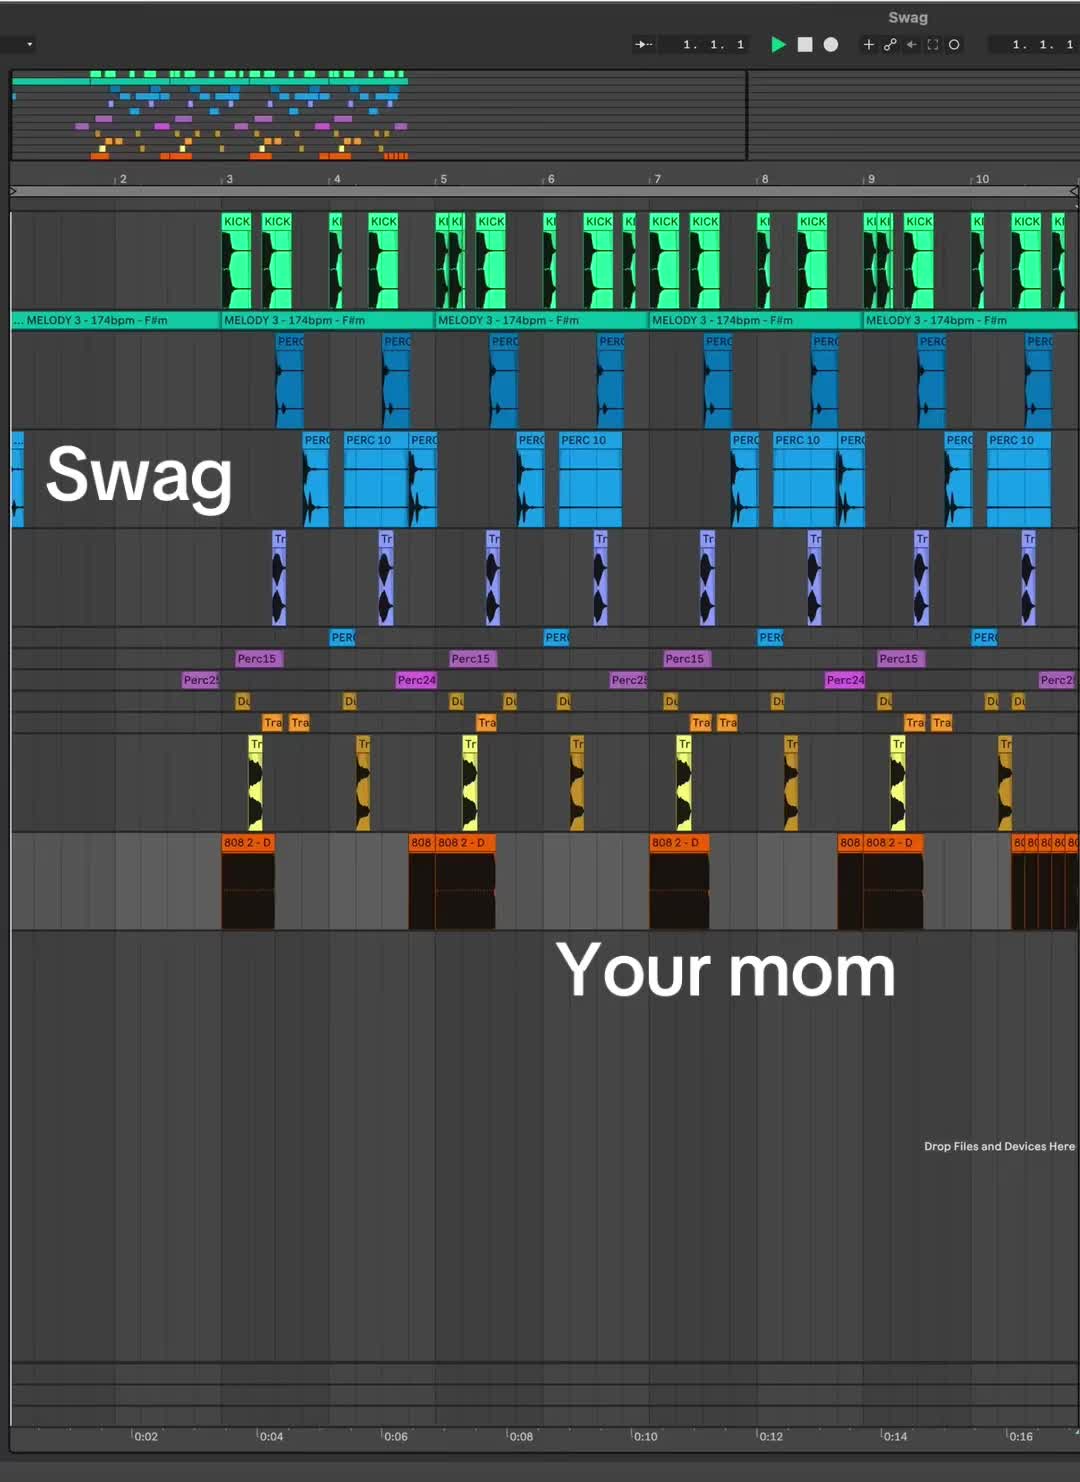Toggle the capture MIDI bracket icon
Image resolution: width=1080 pixels, height=1482 pixels.
[x=933, y=44]
